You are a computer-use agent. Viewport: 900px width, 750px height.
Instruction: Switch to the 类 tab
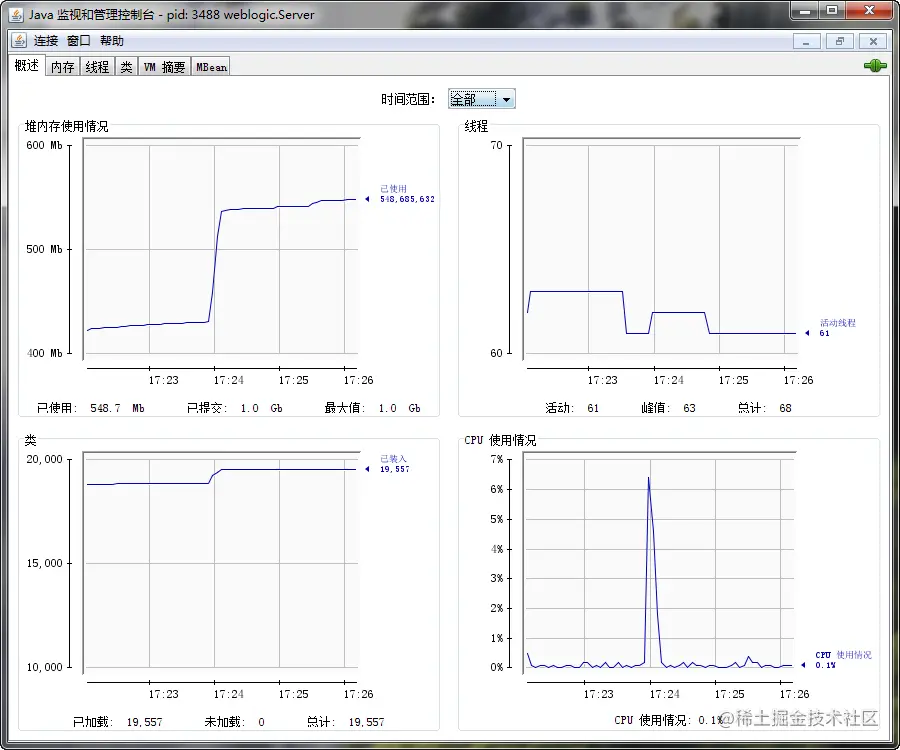pos(126,67)
